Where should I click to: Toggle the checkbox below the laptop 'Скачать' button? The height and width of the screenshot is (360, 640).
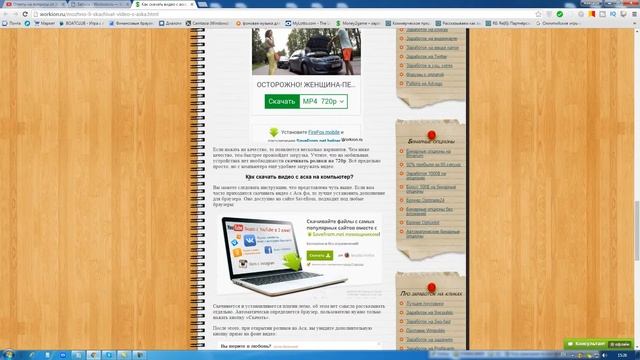tap(309, 264)
